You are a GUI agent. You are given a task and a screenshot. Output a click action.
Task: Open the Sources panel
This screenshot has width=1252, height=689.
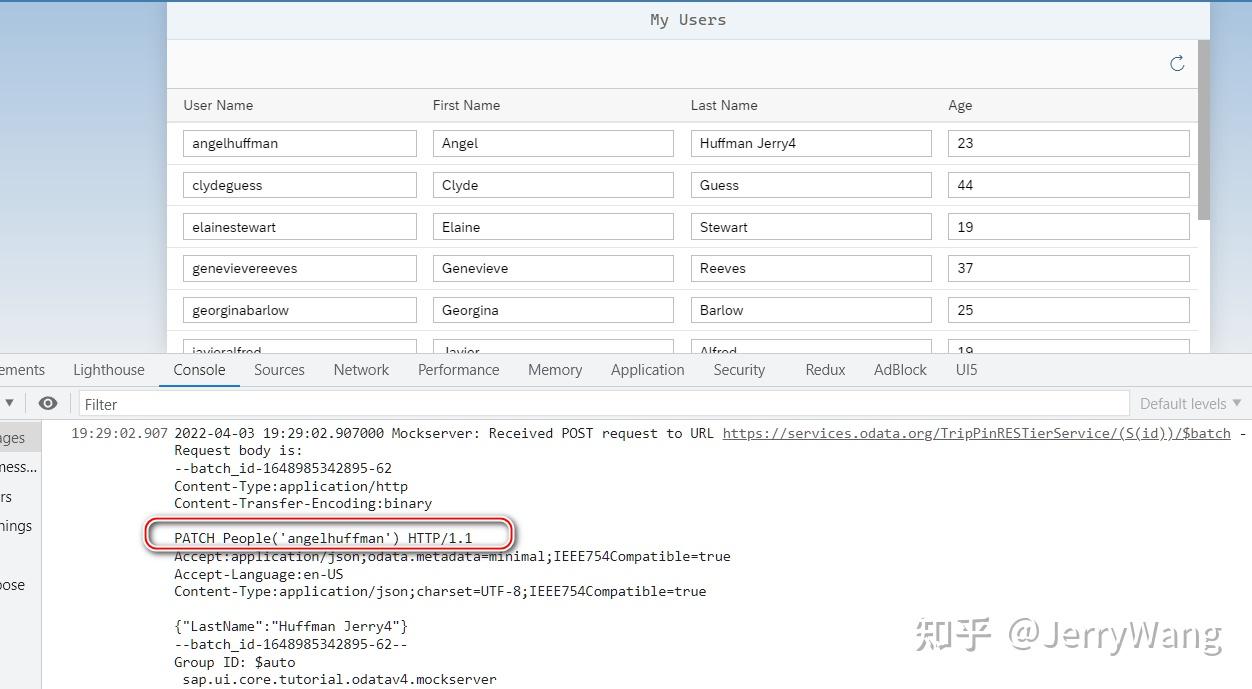[279, 370]
